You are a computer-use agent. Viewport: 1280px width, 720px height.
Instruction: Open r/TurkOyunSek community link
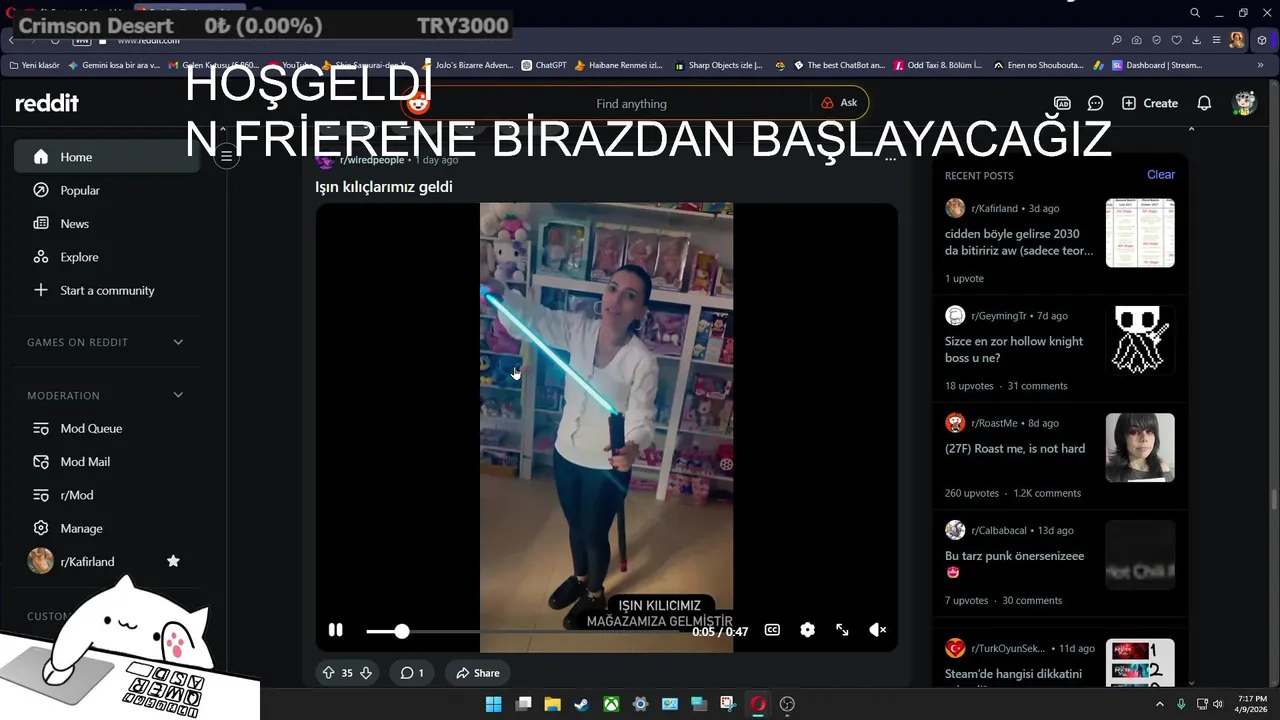tap(1007, 648)
